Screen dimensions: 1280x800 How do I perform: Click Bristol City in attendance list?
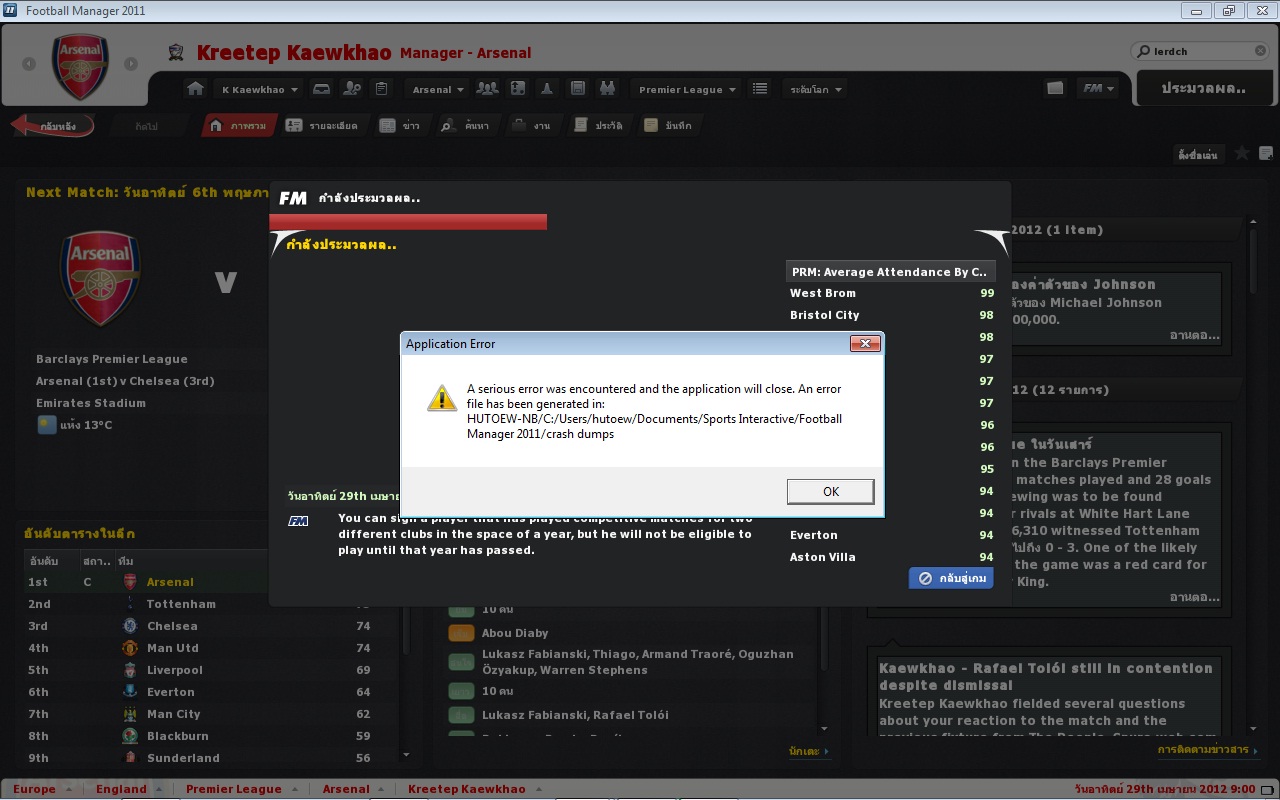coord(825,315)
